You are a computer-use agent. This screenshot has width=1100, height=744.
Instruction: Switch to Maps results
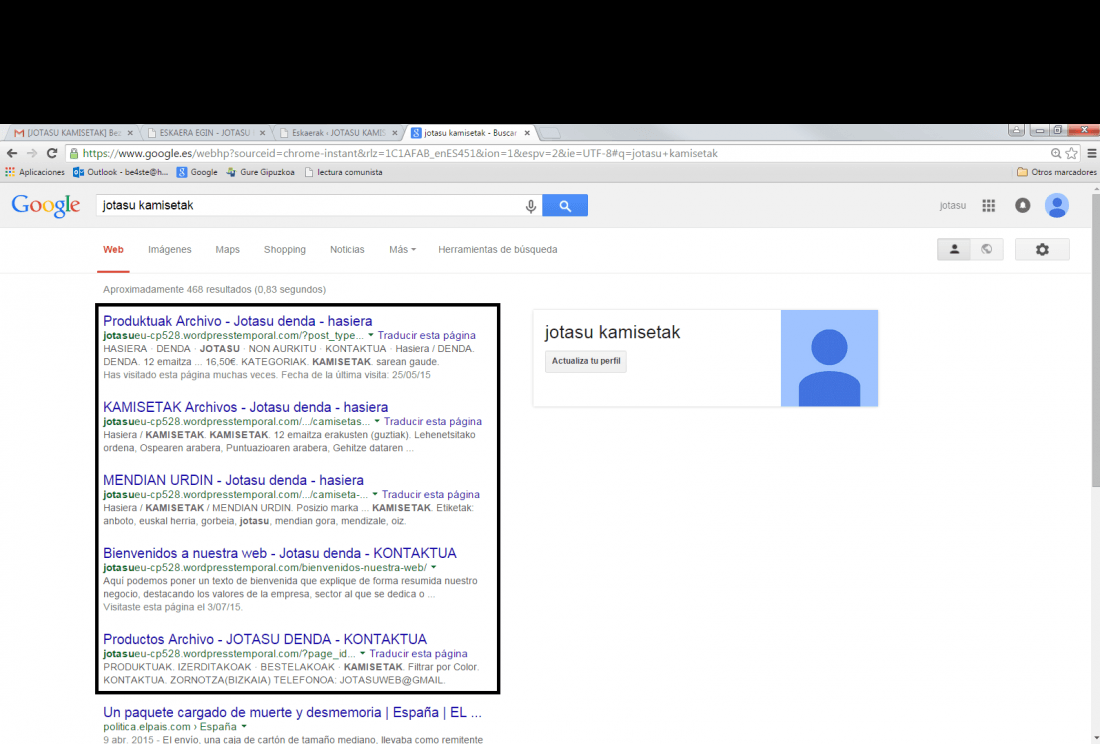227,249
